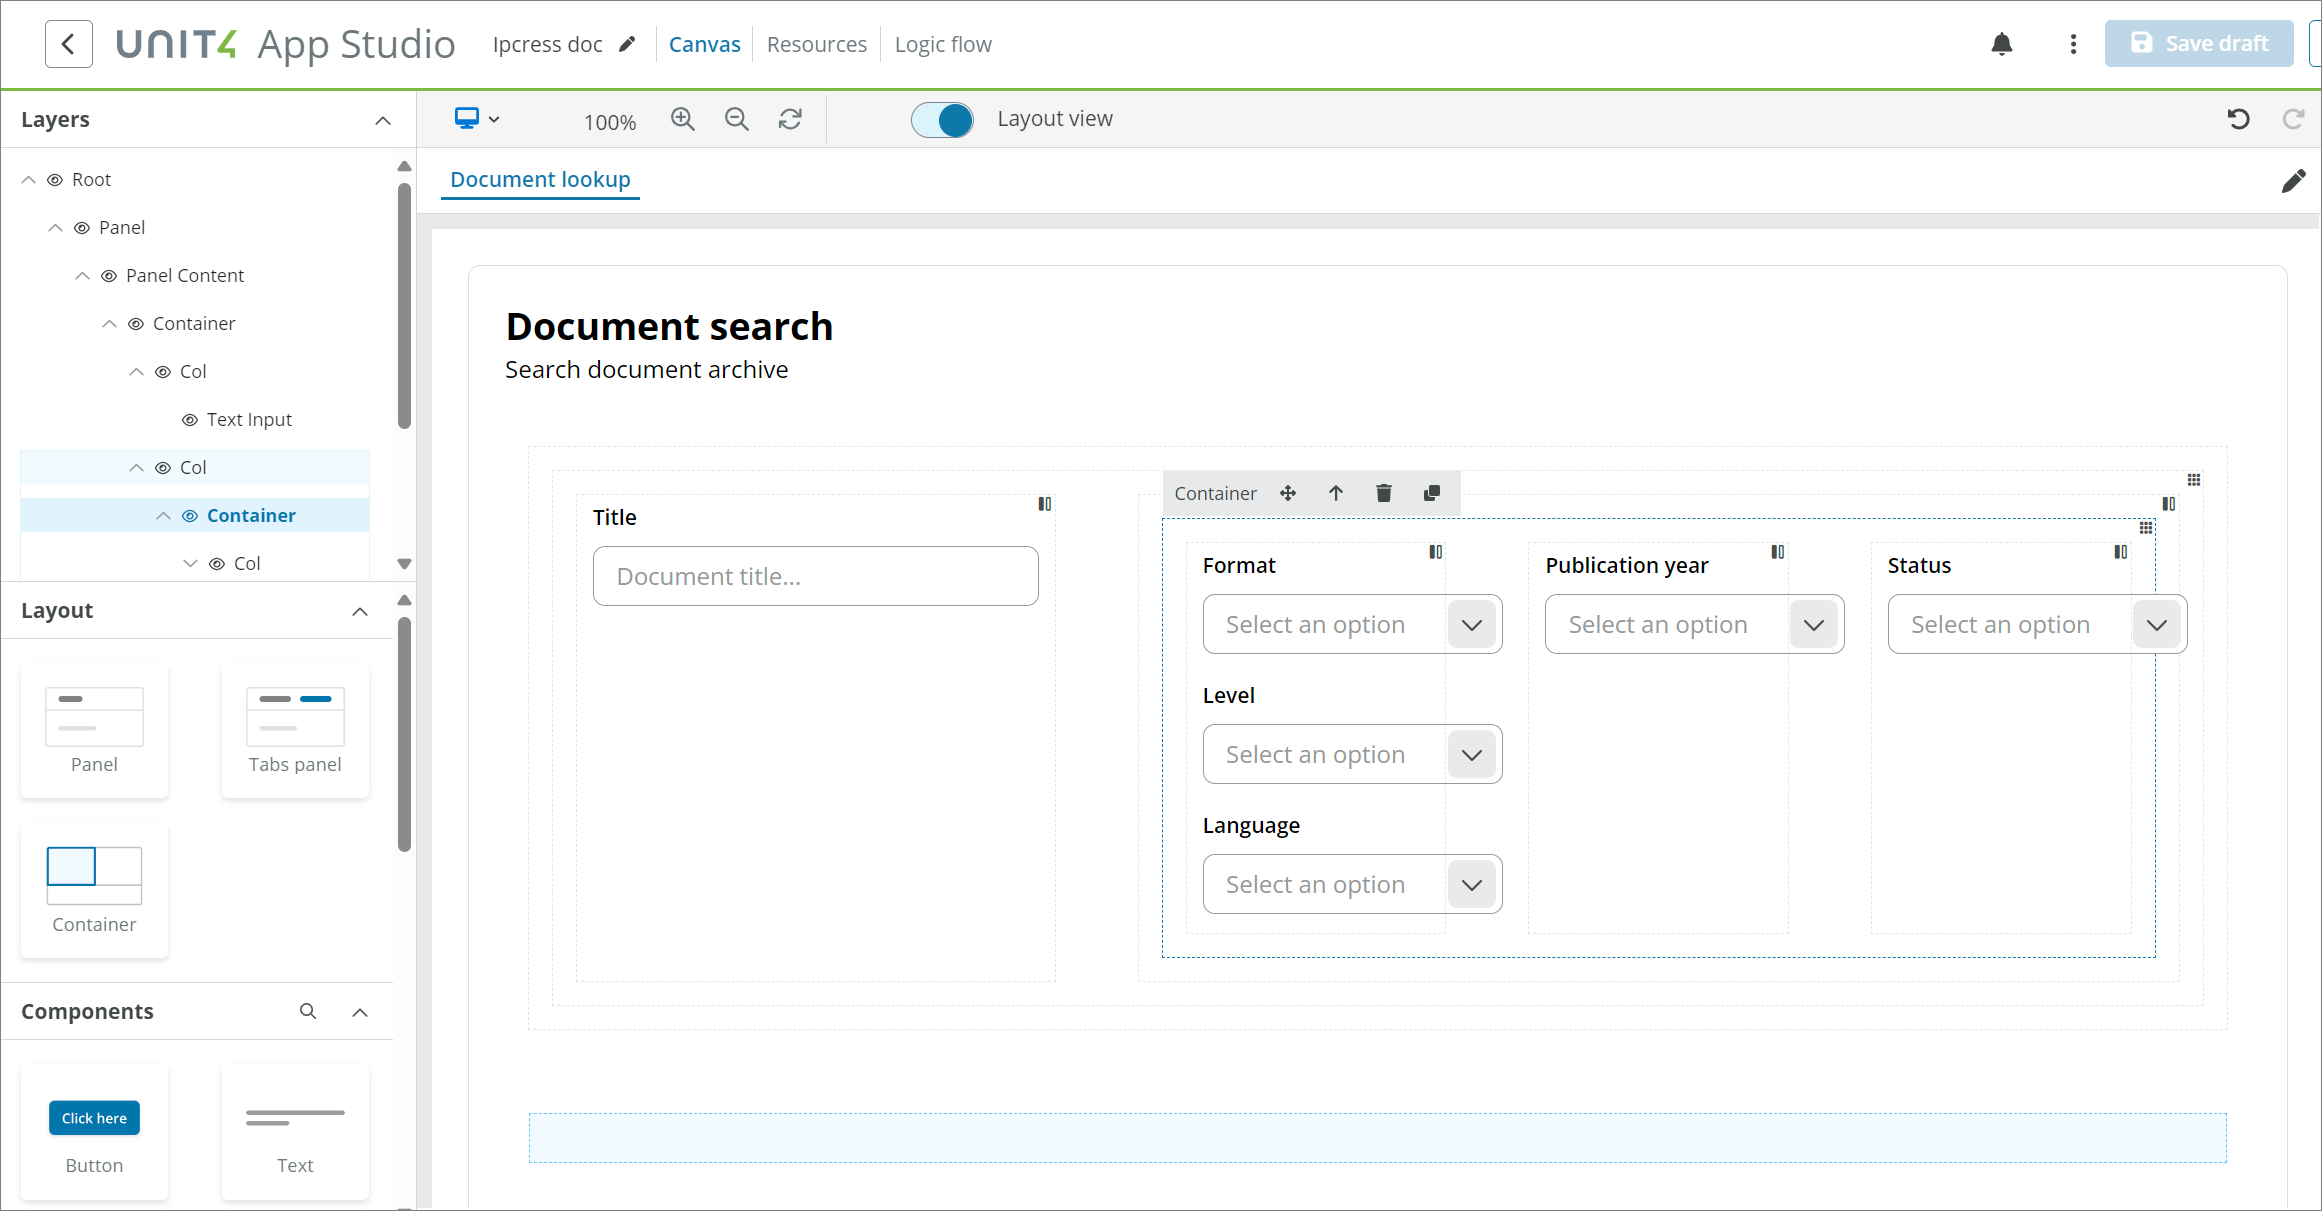2322x1211 pixels.
Task: Open the three-dot overflow menu
Action: coord(2073,44)
